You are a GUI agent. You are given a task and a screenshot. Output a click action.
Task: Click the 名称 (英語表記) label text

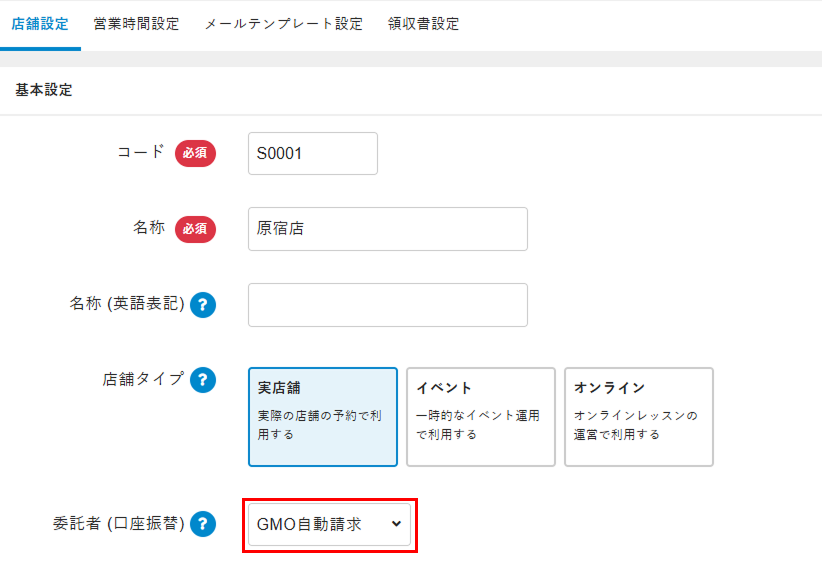click(x=120, y=304)
